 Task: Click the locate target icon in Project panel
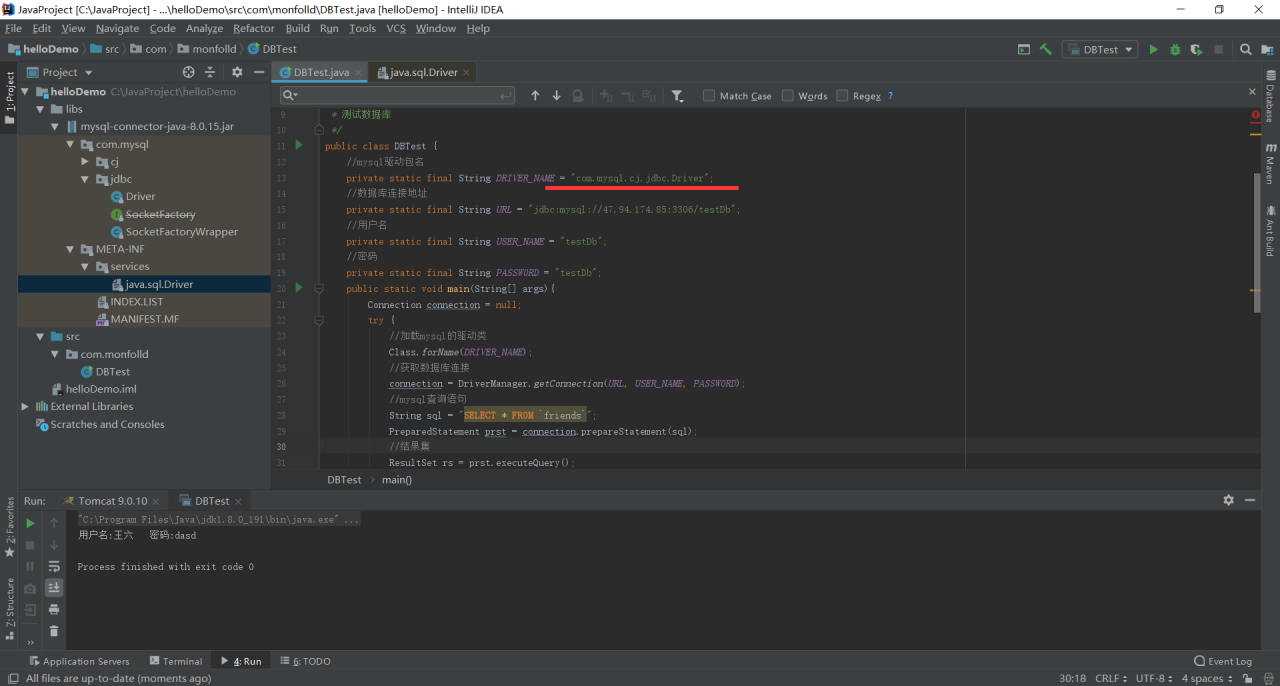[x=189, y=72]
